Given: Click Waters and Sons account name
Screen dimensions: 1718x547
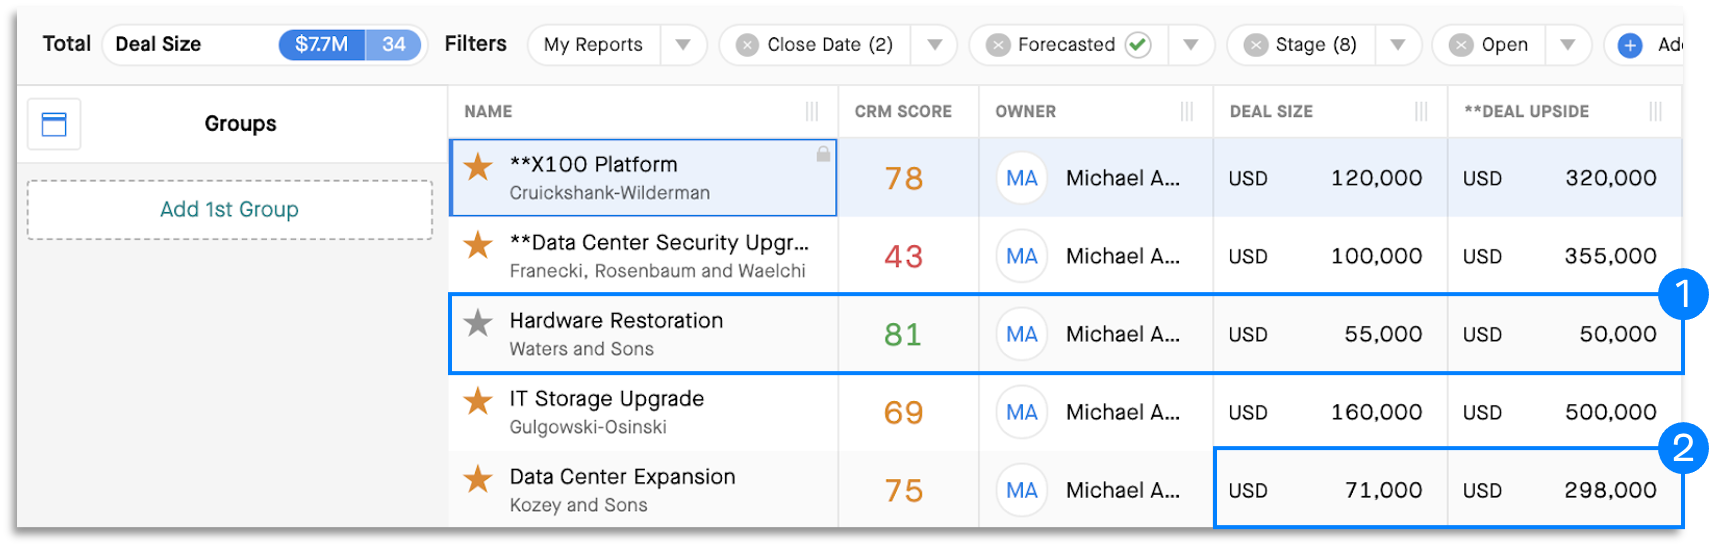Looking at the screenshot, I should tap(582, 349).
